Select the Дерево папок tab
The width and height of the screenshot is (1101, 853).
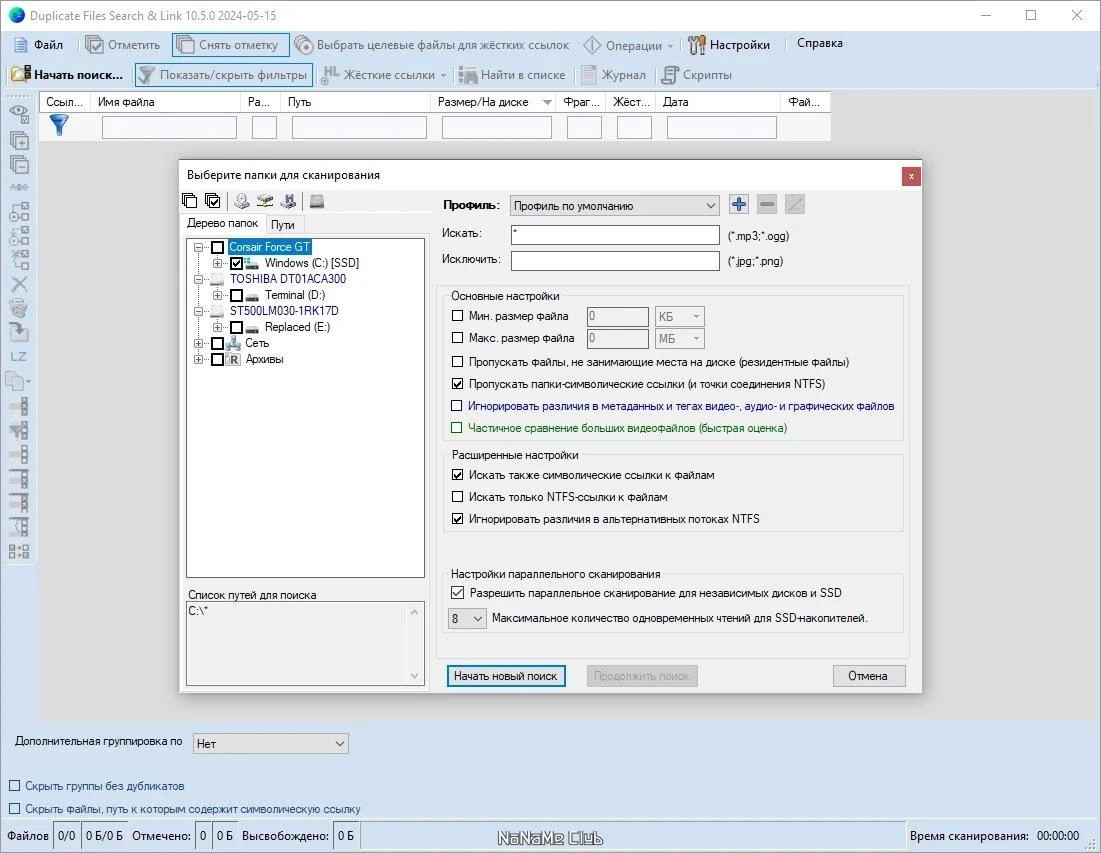coord(223,223)
